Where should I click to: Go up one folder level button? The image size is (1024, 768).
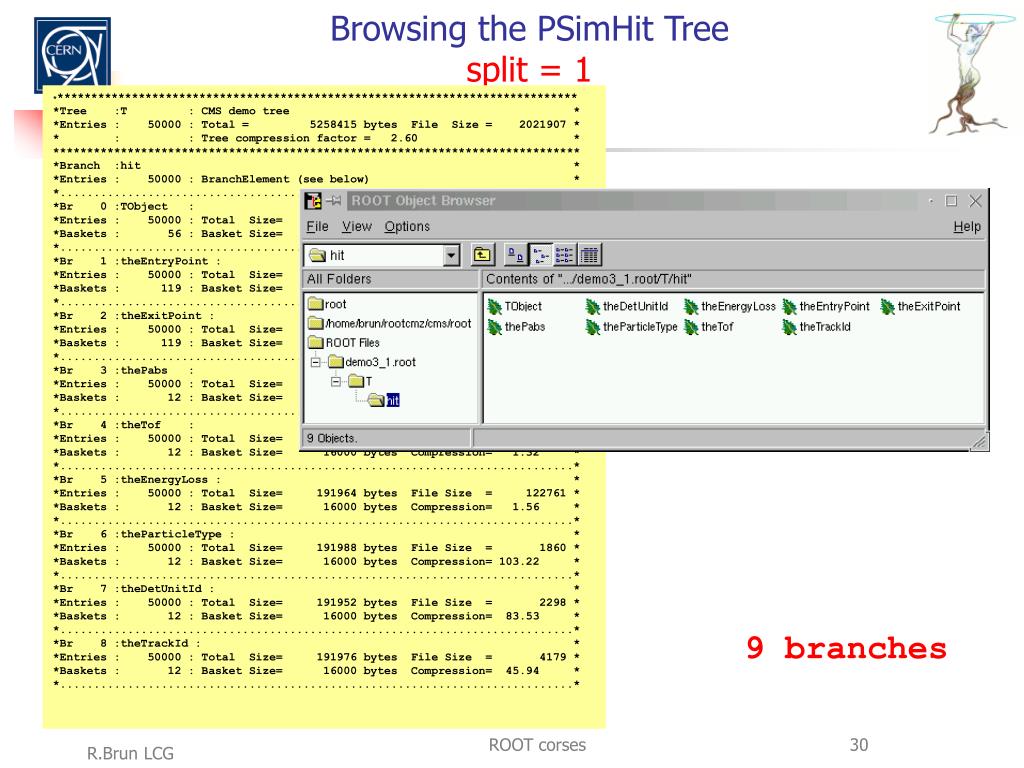[483, 255]
